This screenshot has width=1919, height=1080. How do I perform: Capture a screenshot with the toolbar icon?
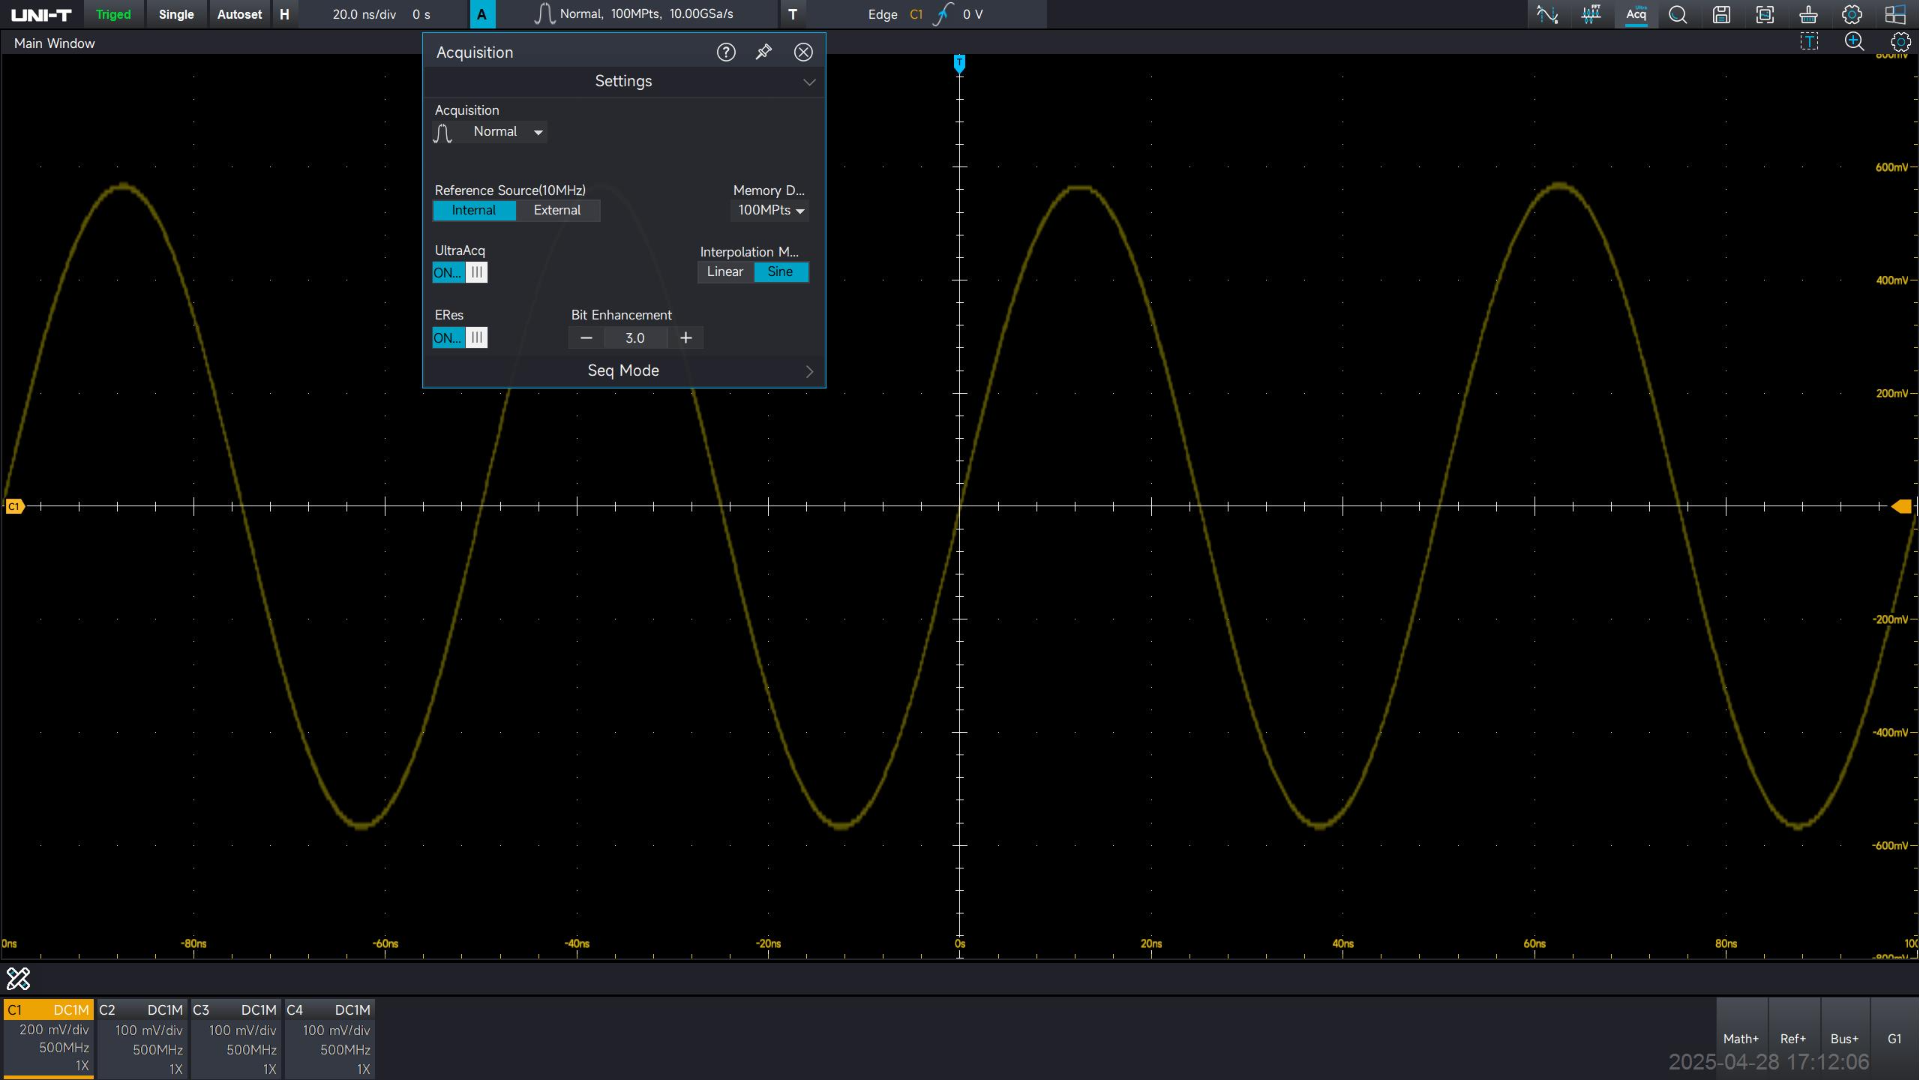tap(1765, 14)
